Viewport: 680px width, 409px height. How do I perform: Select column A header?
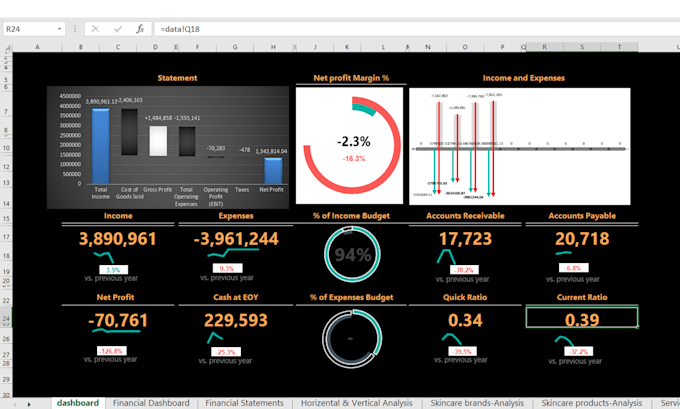pos(37,47)
